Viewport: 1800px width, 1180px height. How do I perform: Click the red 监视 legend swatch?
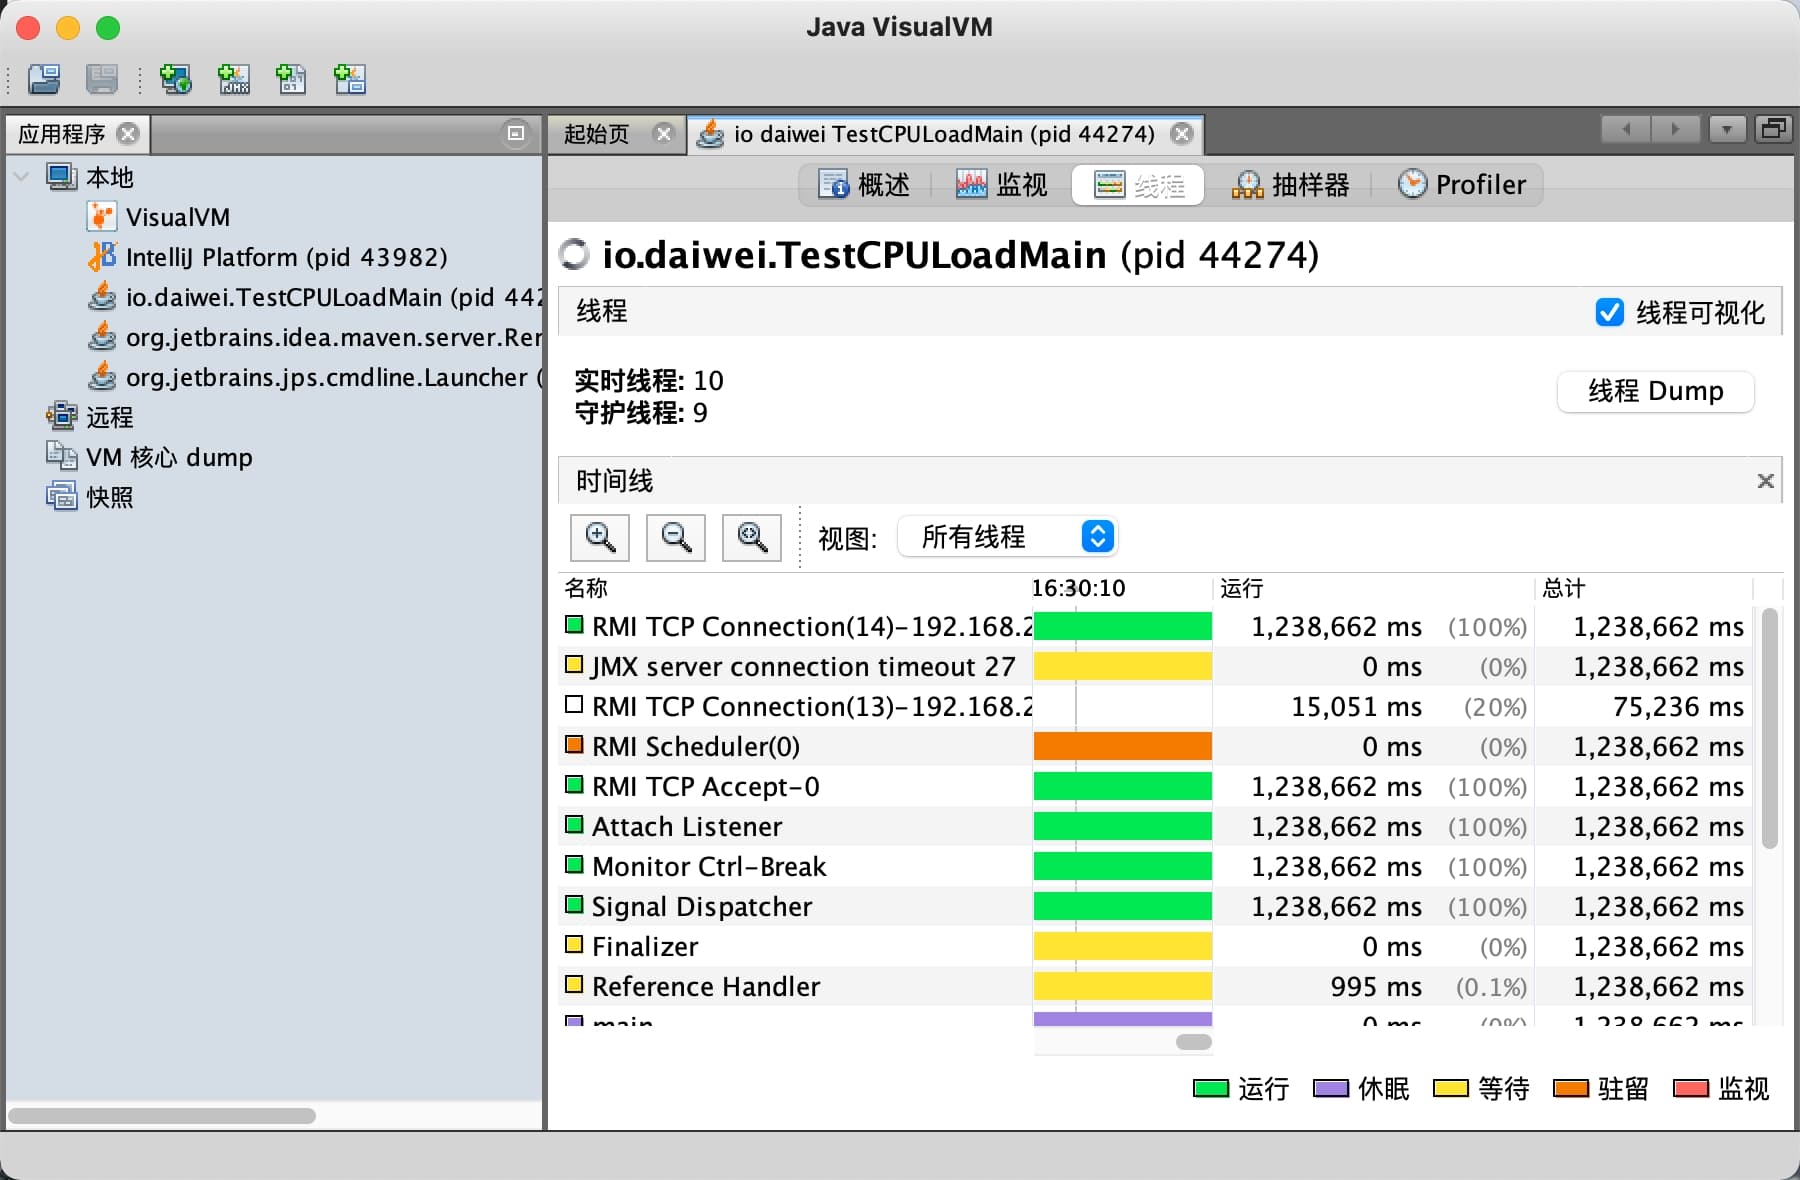pyautogui.click(x=1691, y=1088)
